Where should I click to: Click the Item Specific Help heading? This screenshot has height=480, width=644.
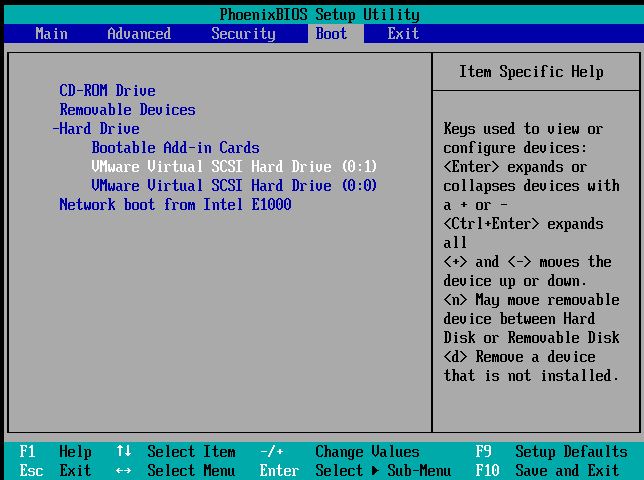pyautogui.click(x=531, y=71)
